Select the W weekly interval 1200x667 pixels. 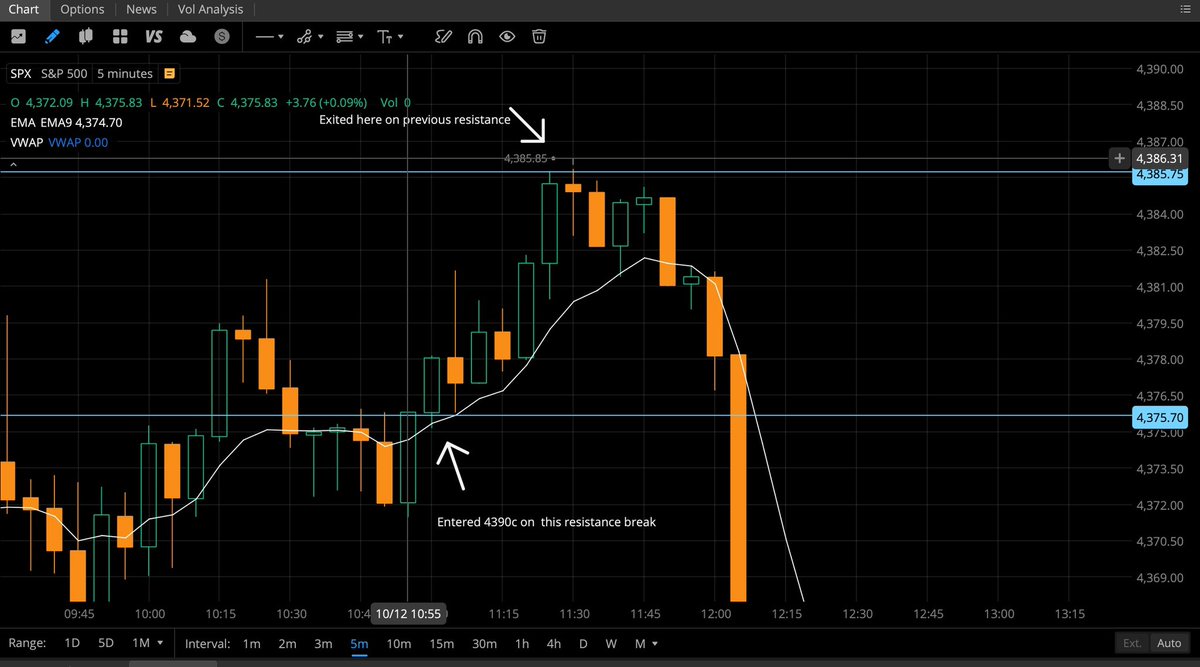[610, 643]
